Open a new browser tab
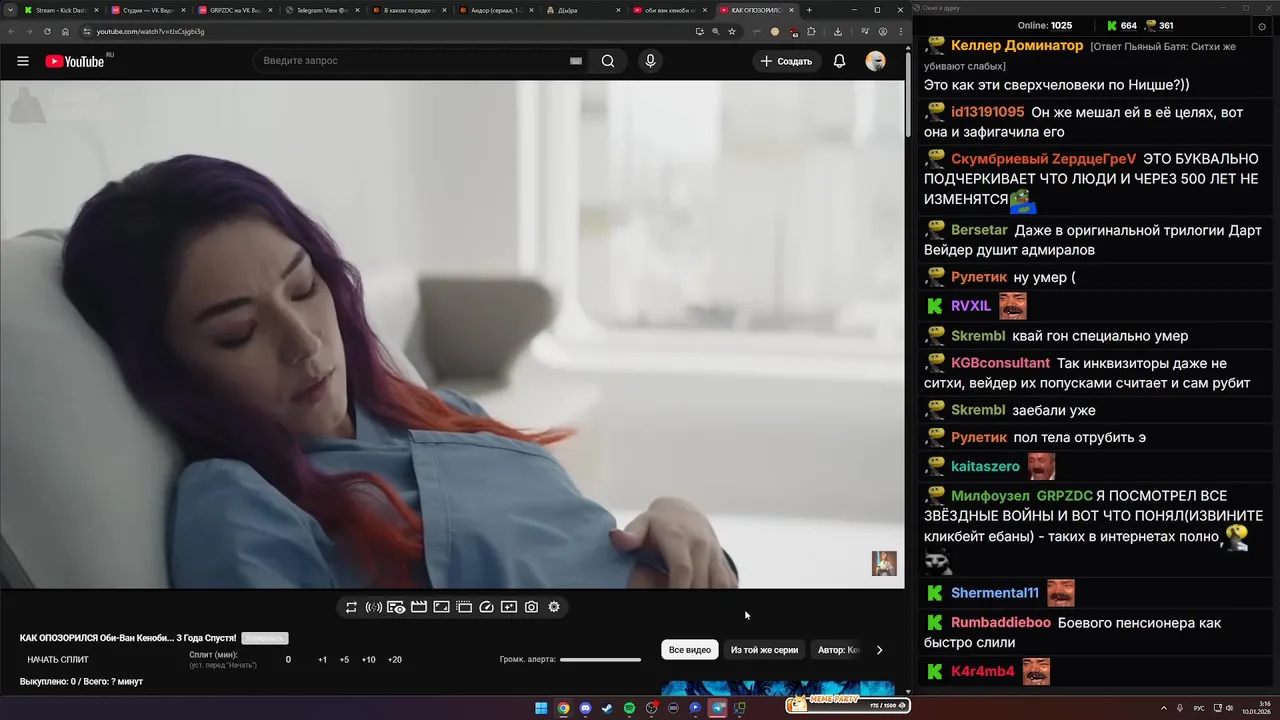 pyautogui.click(x=810, y=10)
